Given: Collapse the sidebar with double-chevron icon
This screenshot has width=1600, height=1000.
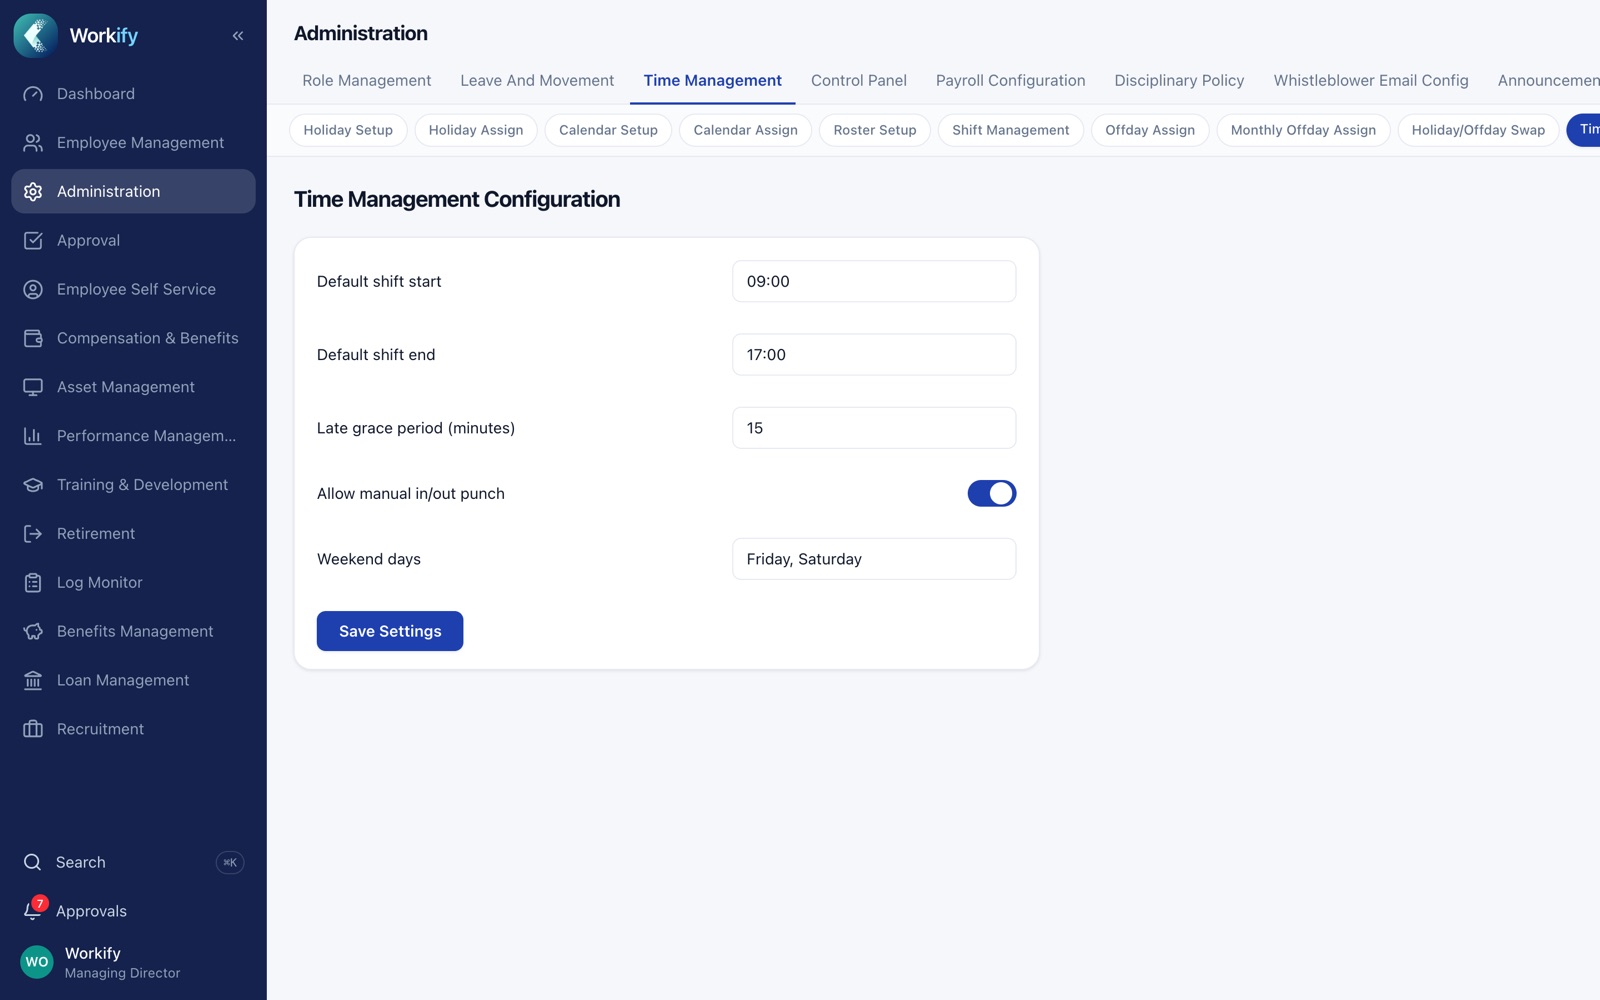Looking at the screenshot, I should click(x=238, y=36).
